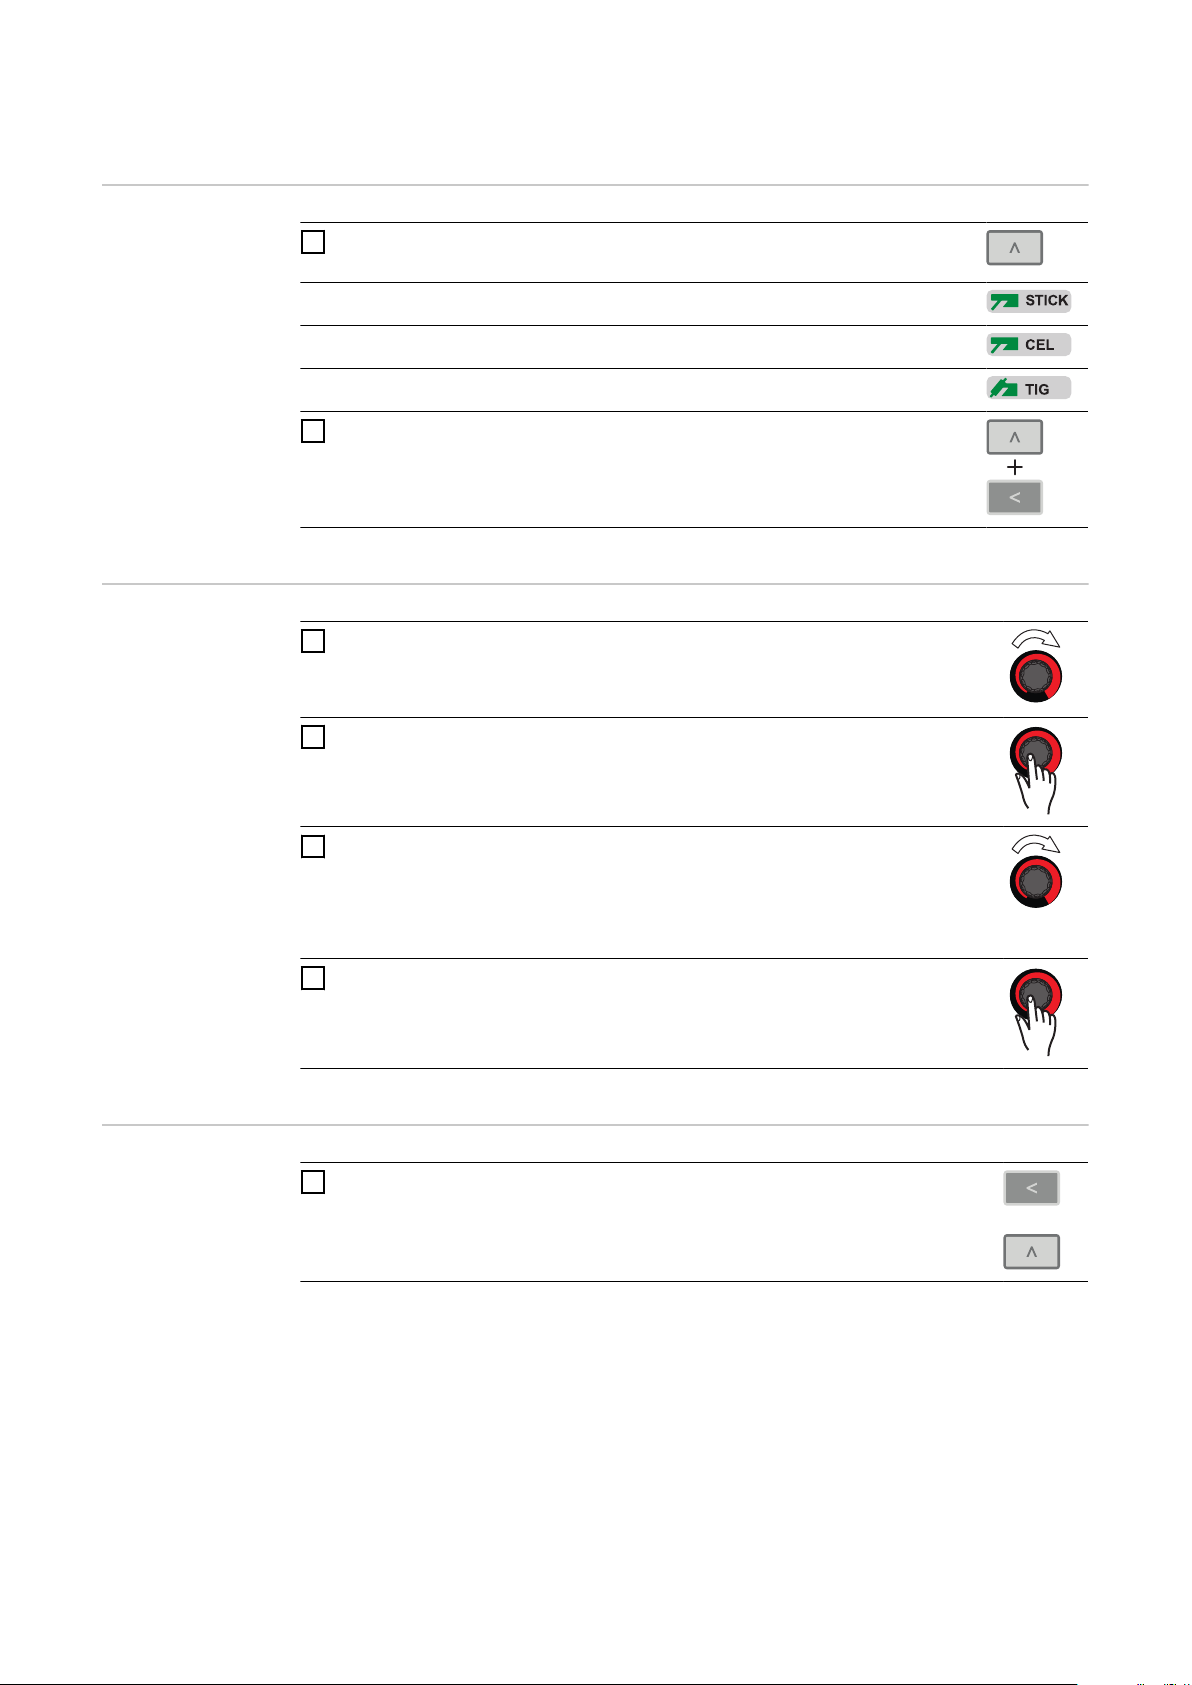Click the up-arrow key beside the first checkbox
The height and width of the screenshot is (1685, 1192).
[x=1014, y=248]
